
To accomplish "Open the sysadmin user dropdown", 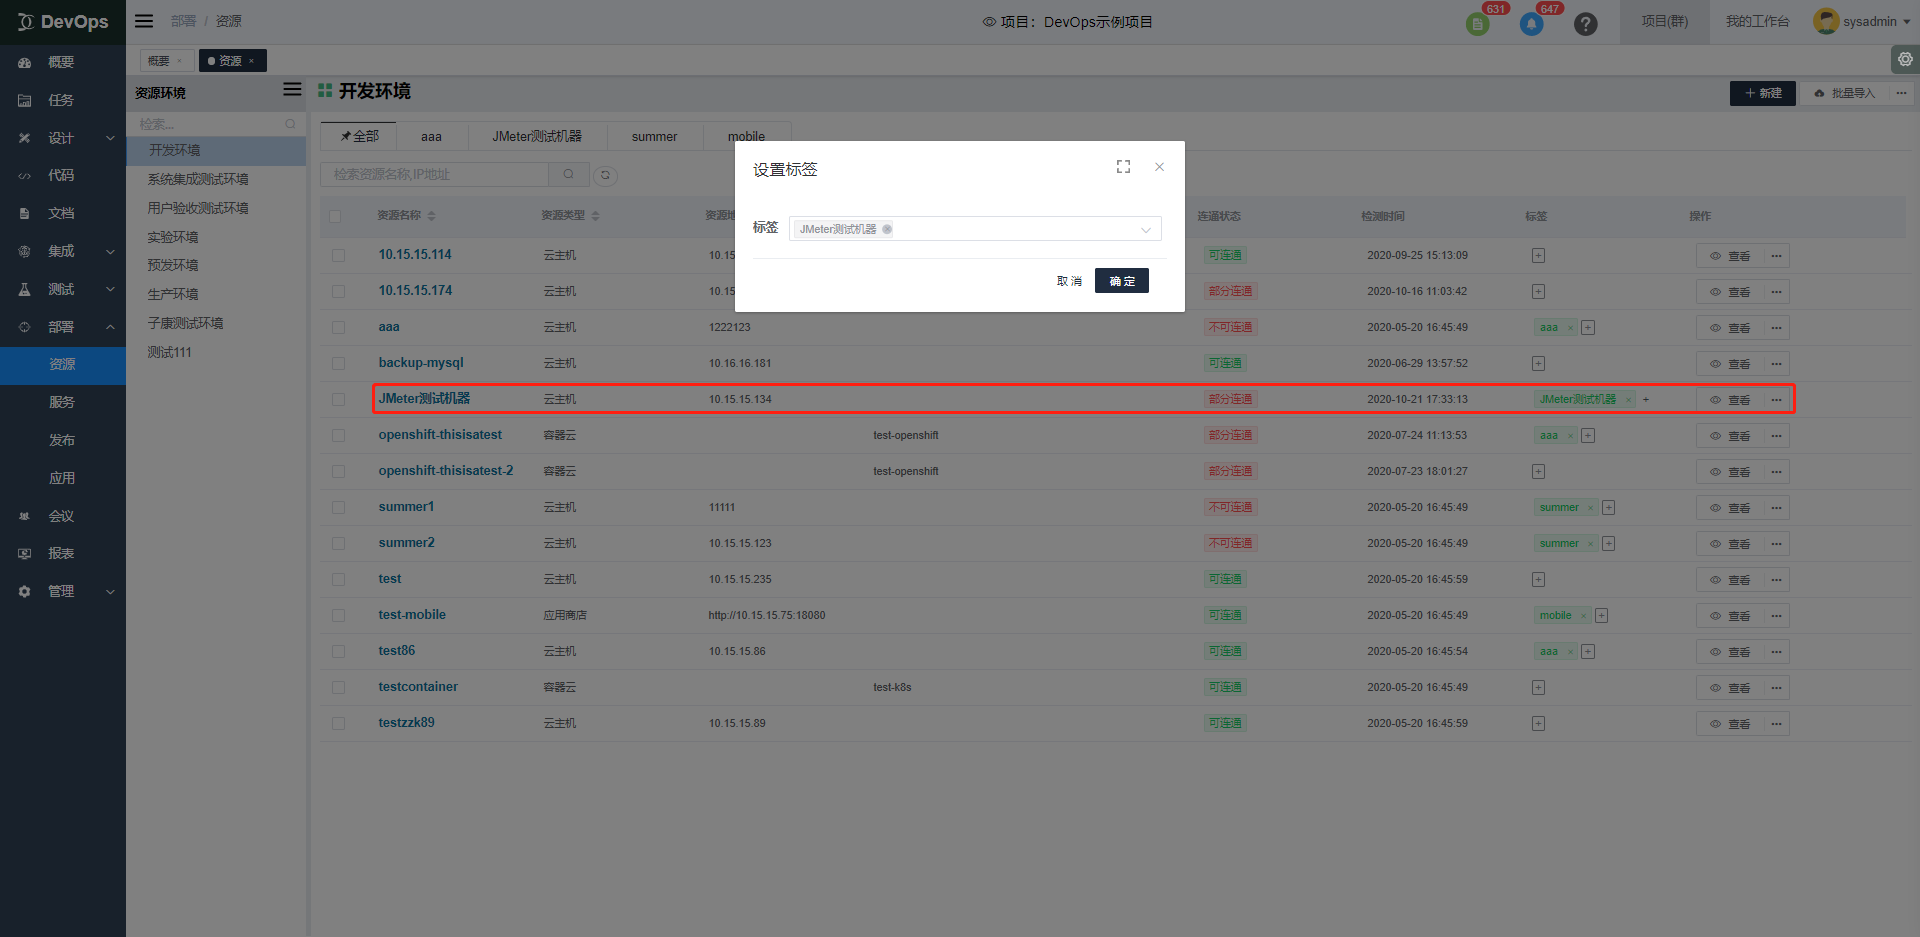I will (1862, 22).
